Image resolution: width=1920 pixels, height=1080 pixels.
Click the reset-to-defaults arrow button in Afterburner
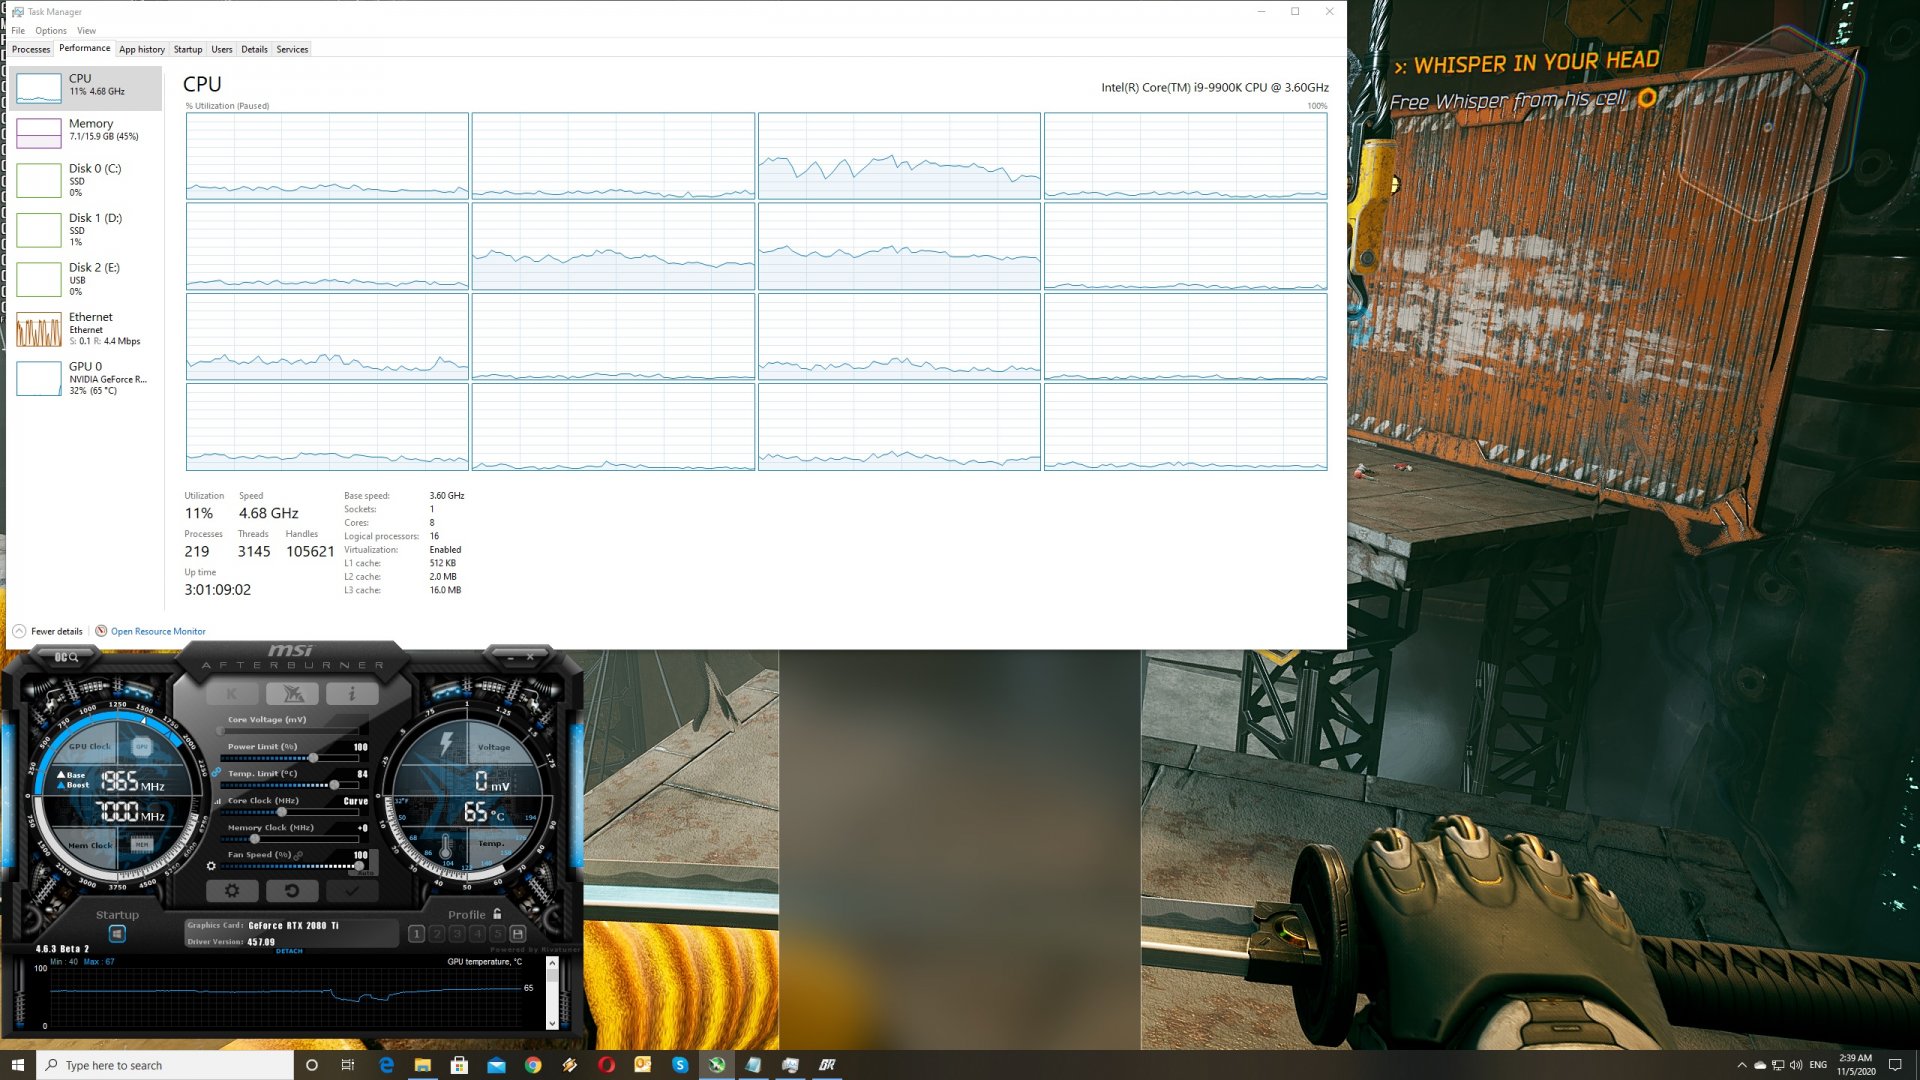click(292, 890)
